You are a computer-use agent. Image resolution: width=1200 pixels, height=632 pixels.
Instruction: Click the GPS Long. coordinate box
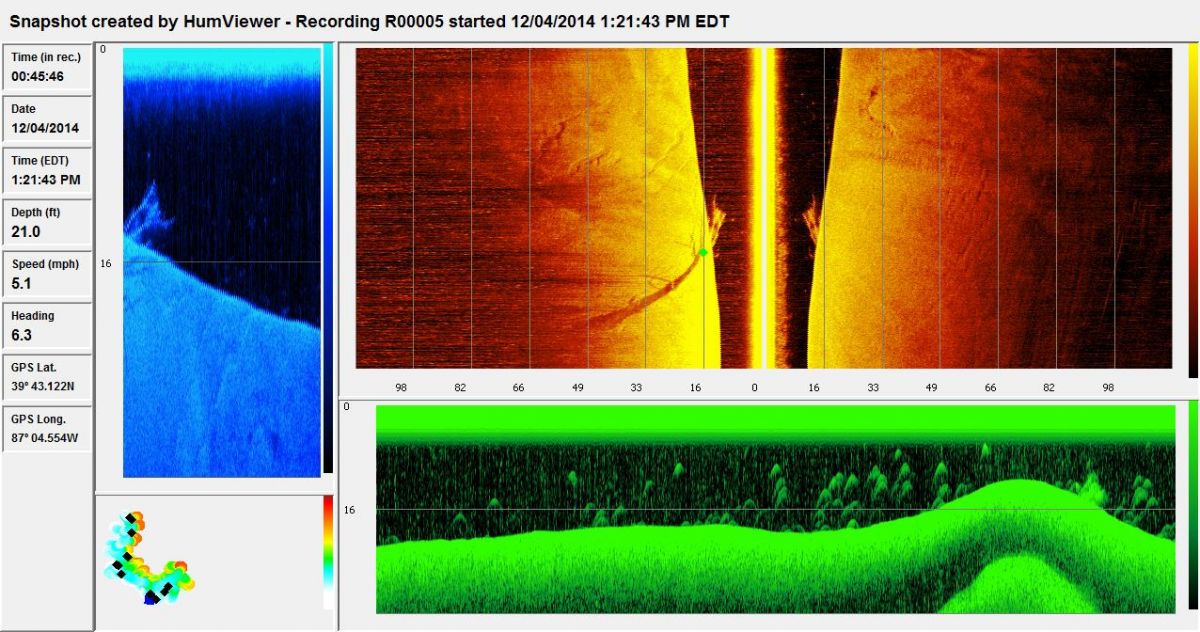click(46, 428)
